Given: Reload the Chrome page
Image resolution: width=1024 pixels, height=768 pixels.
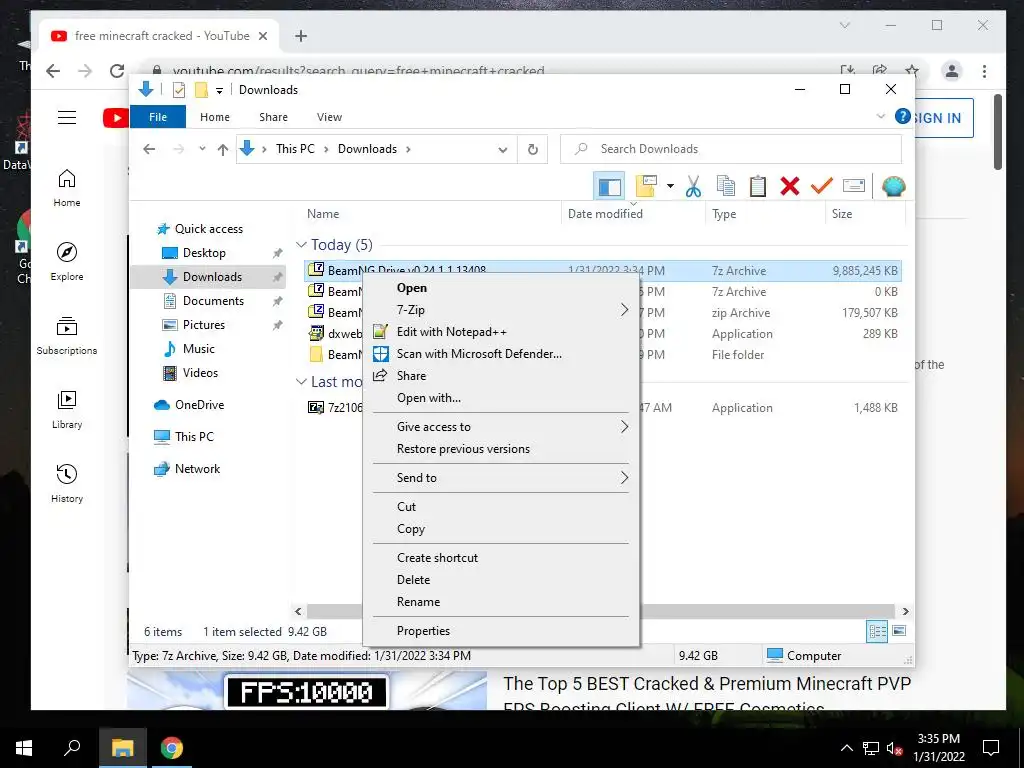Looking at the screenshot, I should pos(117,71).
